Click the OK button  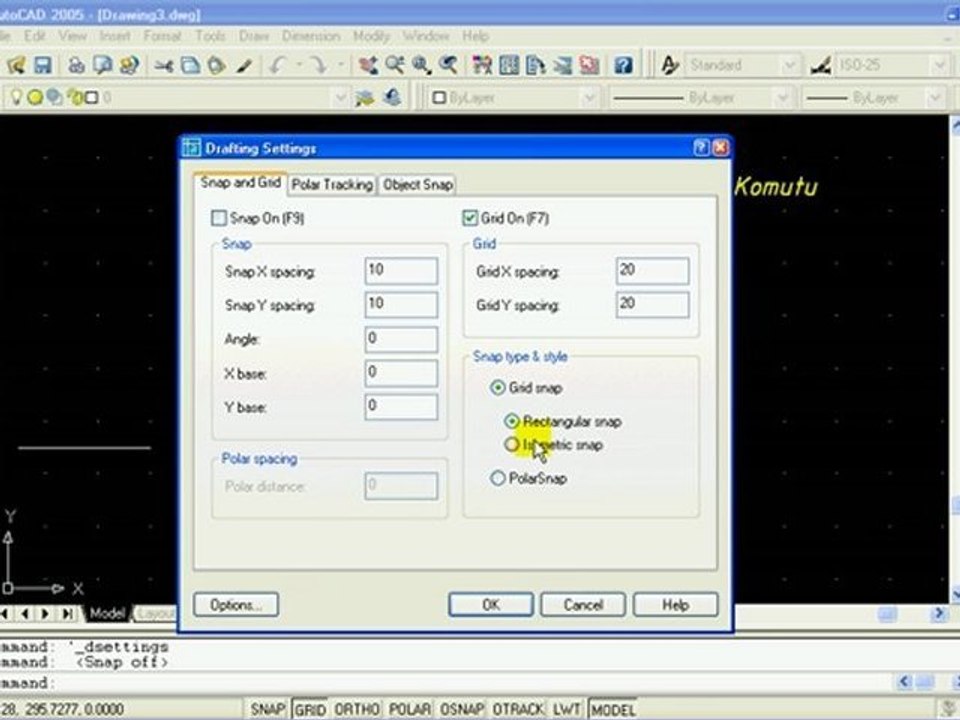coord(490,605)
